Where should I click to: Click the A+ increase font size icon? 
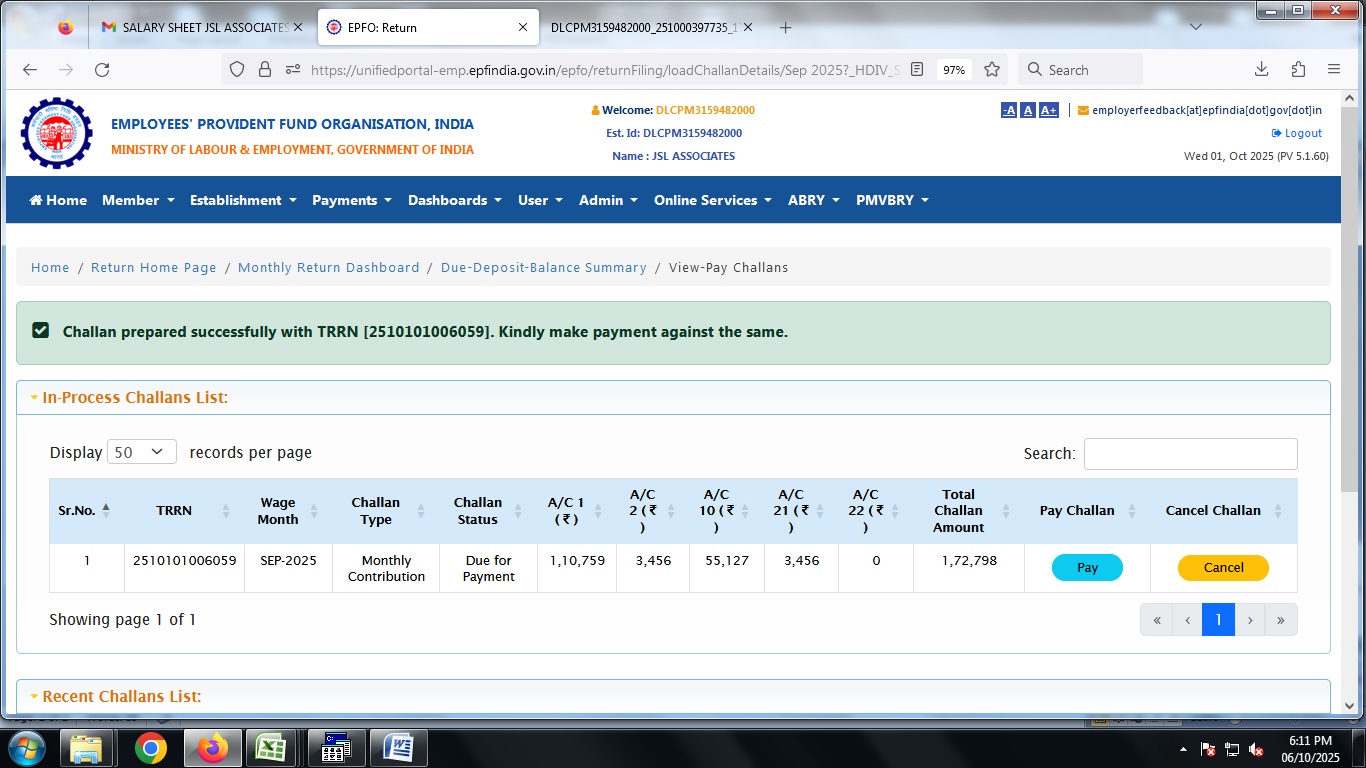click(x=1048, y=110)
